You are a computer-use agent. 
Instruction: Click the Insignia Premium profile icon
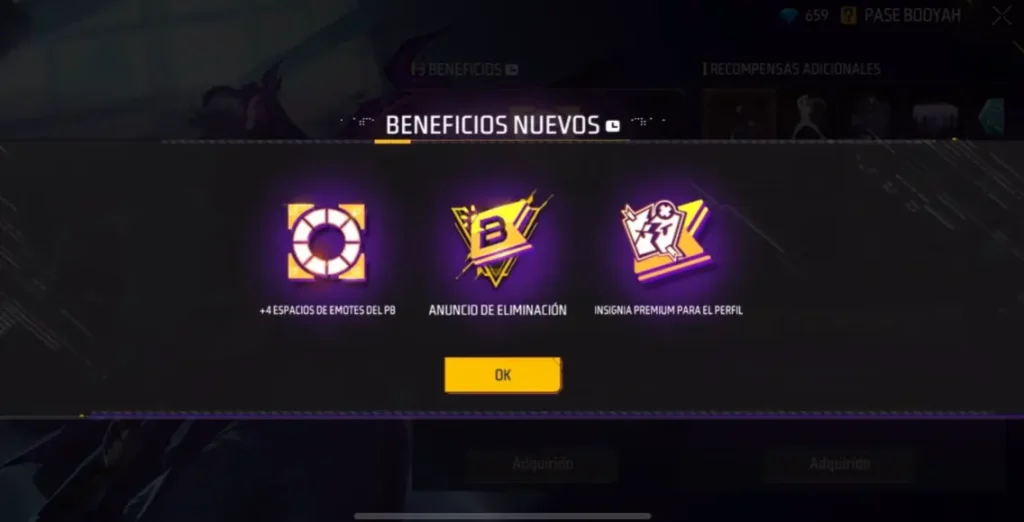pos(665,240)
